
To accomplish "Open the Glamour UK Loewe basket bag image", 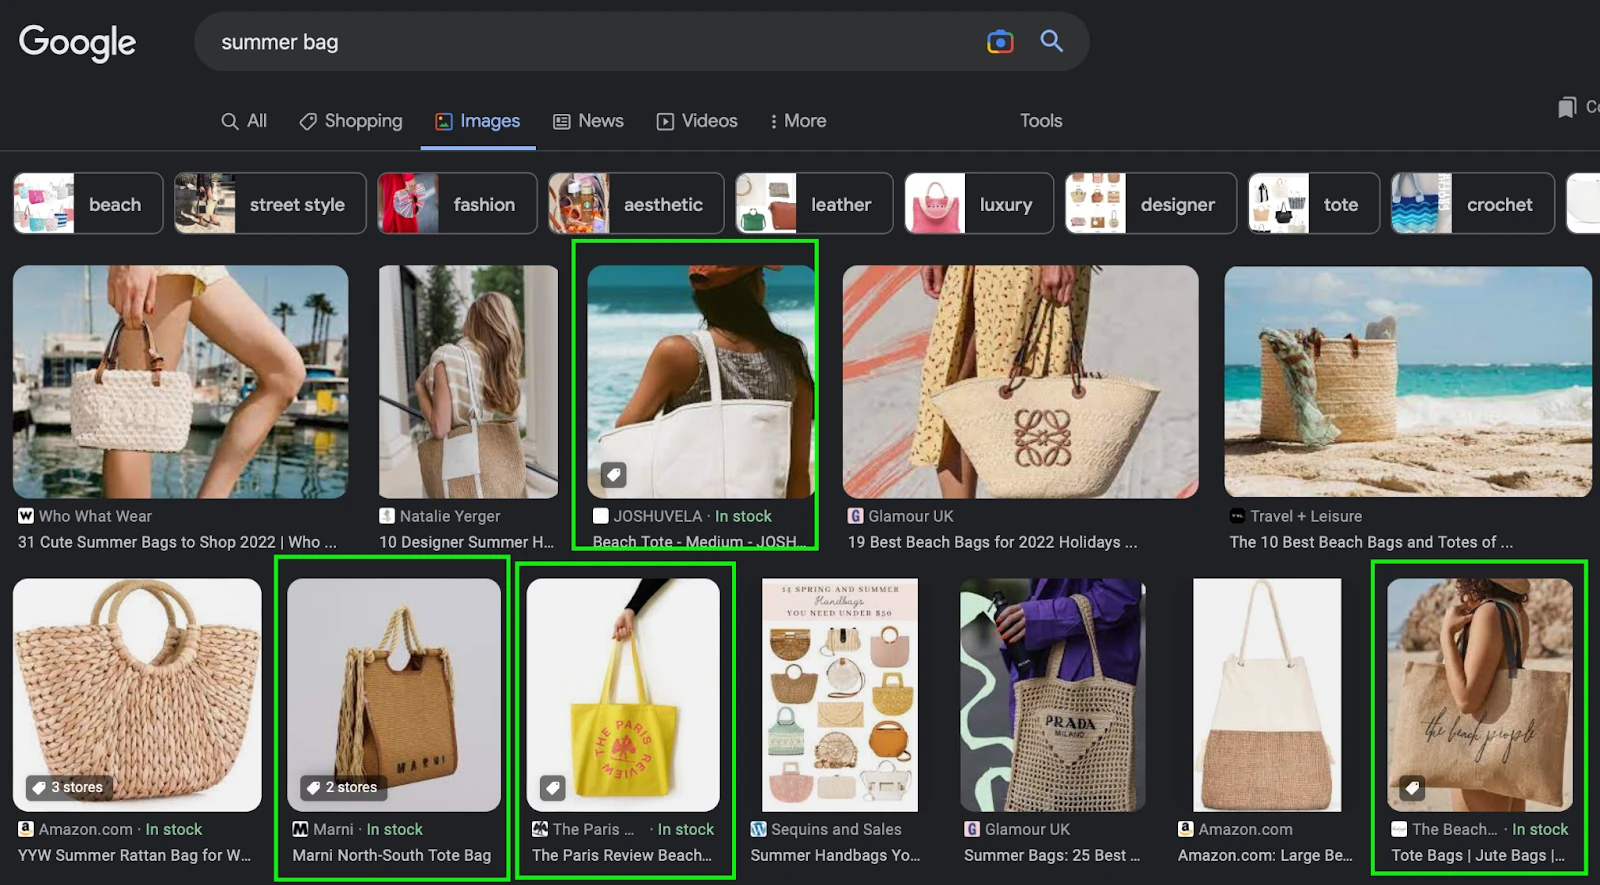I will 1020,381.
